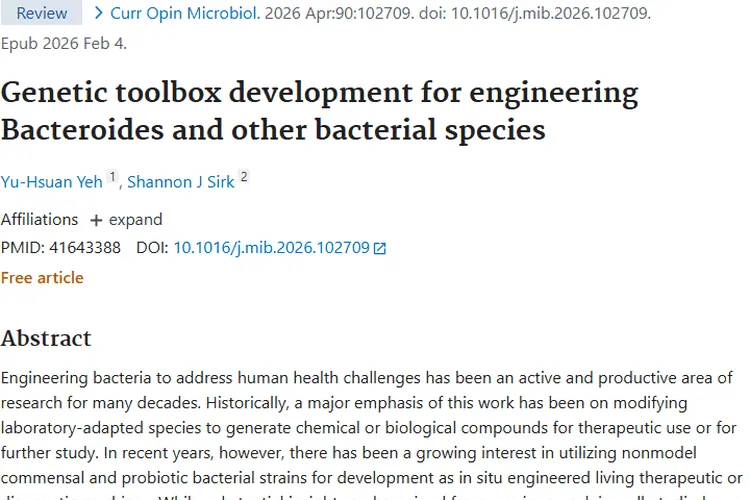The height and width of the screenshot is (500, 750).
Task: Open author Yu-Hsuan Yeh's link
Action: click(52, 181)
